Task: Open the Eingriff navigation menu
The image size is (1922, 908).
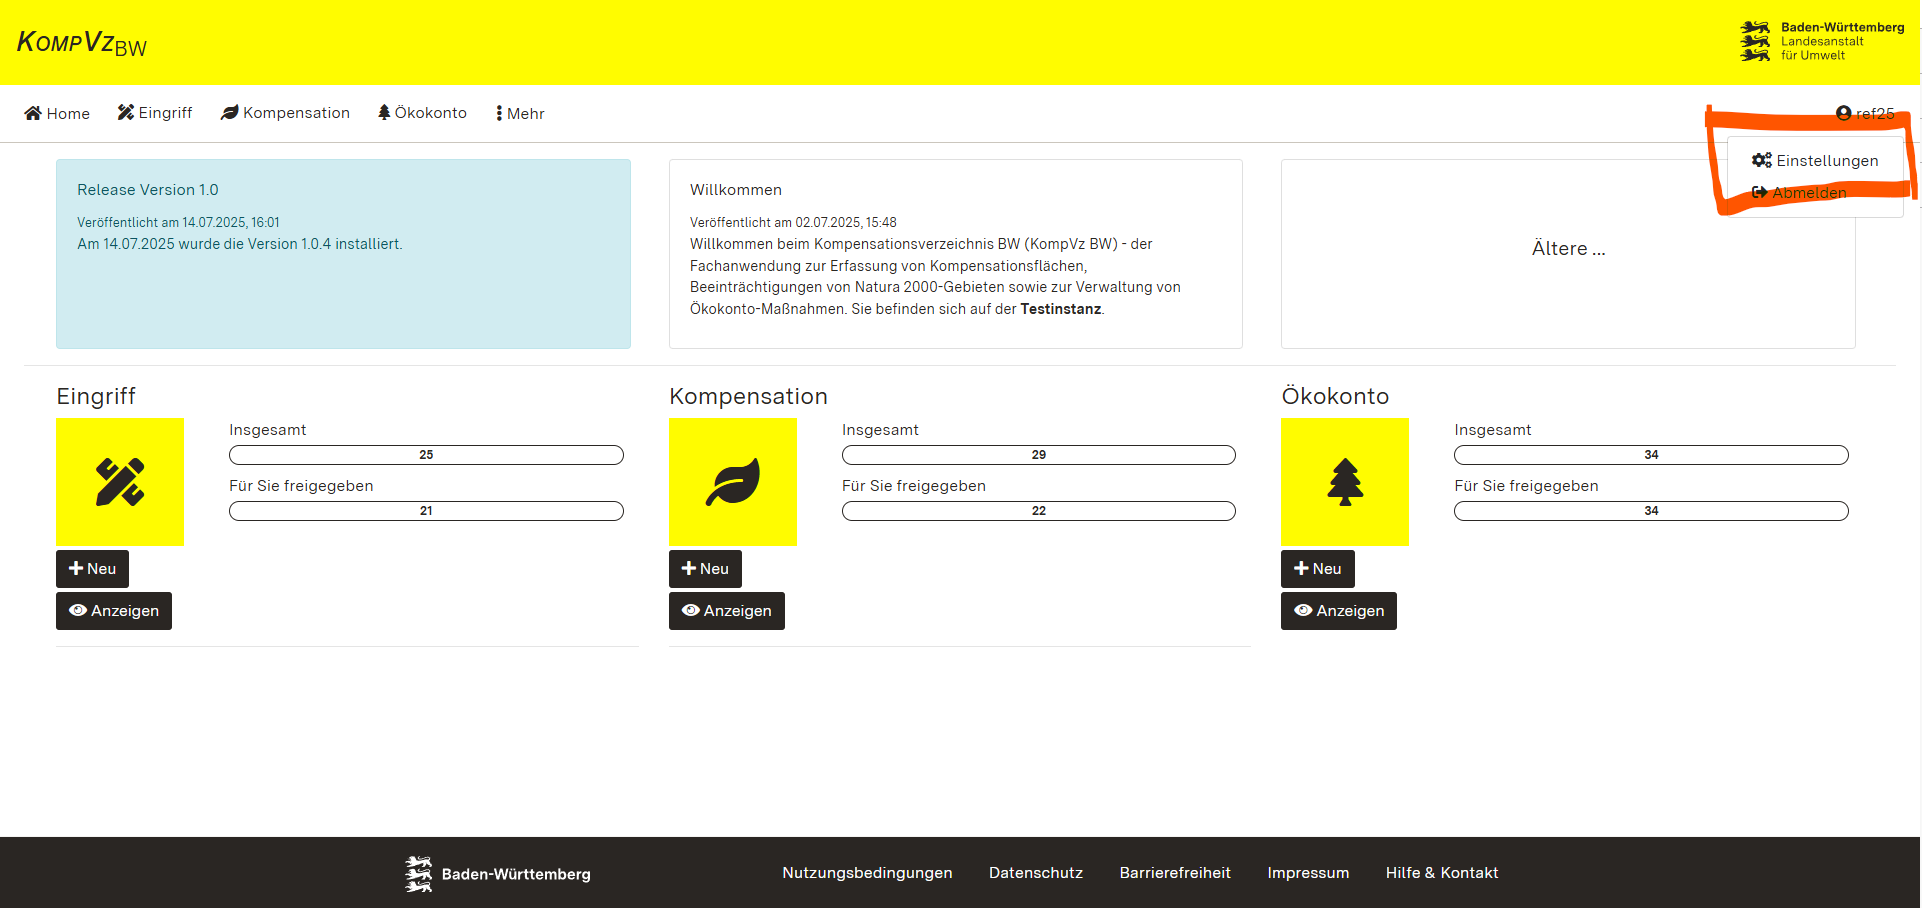Action: click(155, 113)
